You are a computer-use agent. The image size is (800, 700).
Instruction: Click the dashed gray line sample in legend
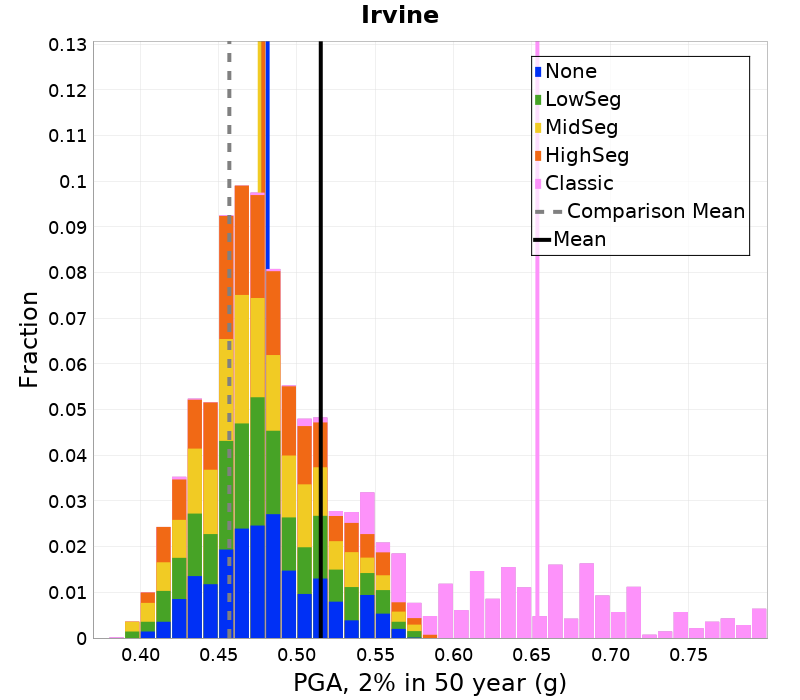(x=548, y=212)
